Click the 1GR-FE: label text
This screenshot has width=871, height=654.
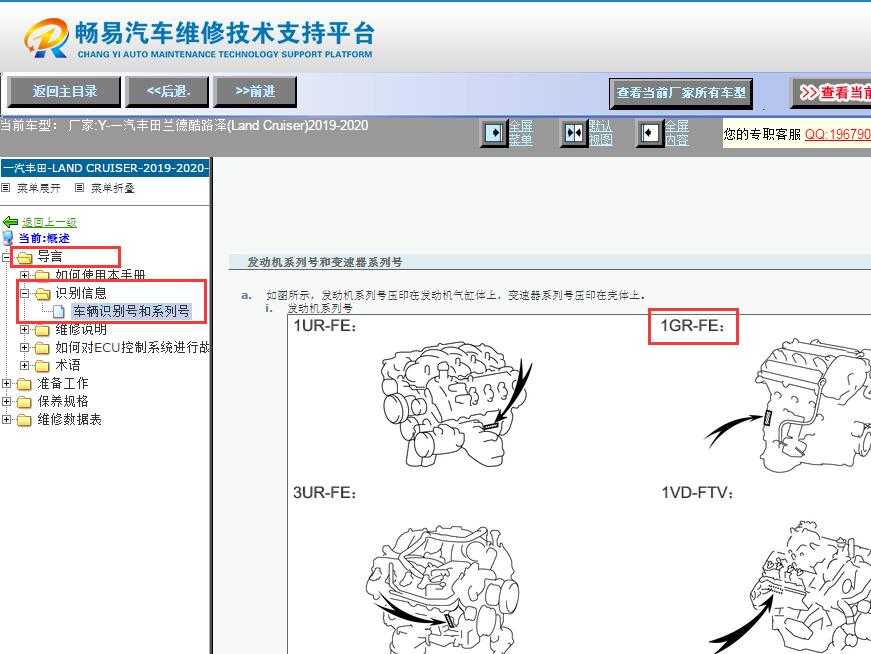point(693,326)
